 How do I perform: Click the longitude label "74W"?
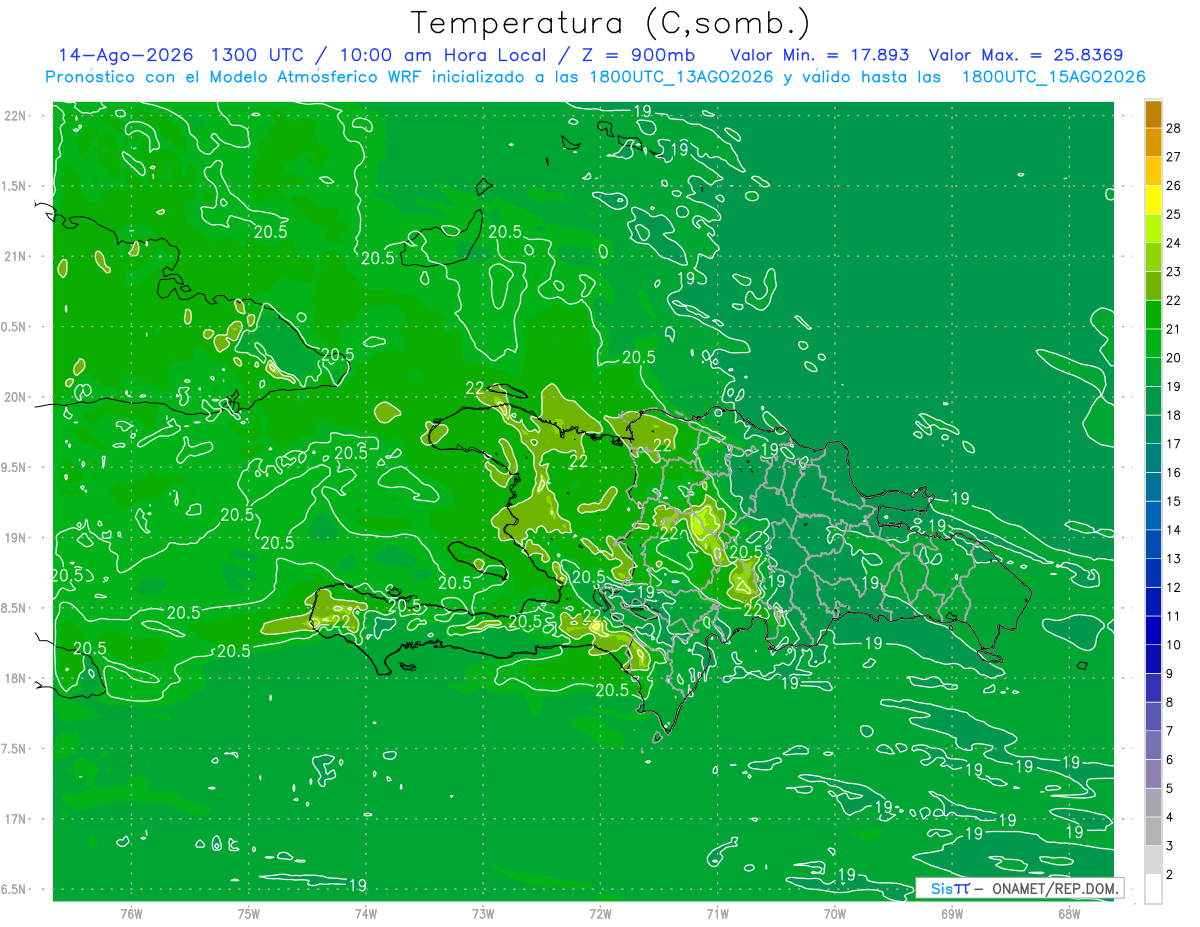[x=366, y=913]
